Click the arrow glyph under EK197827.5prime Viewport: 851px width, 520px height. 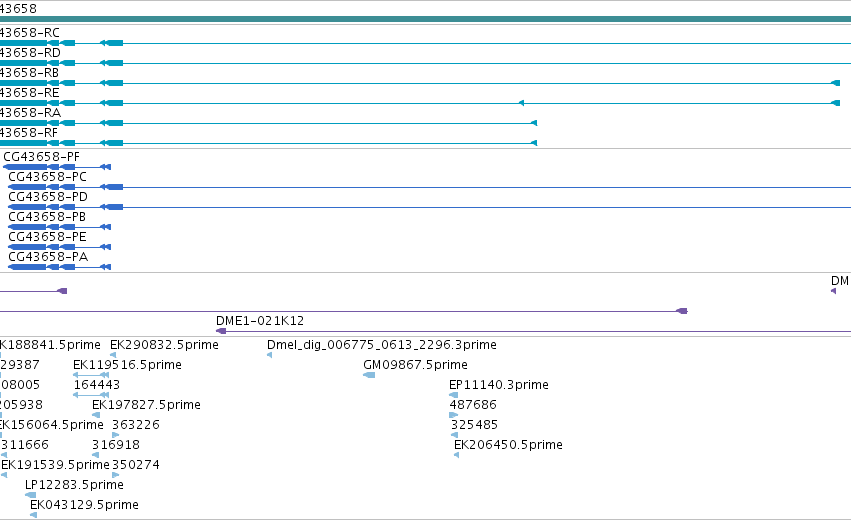coord(96,415)
